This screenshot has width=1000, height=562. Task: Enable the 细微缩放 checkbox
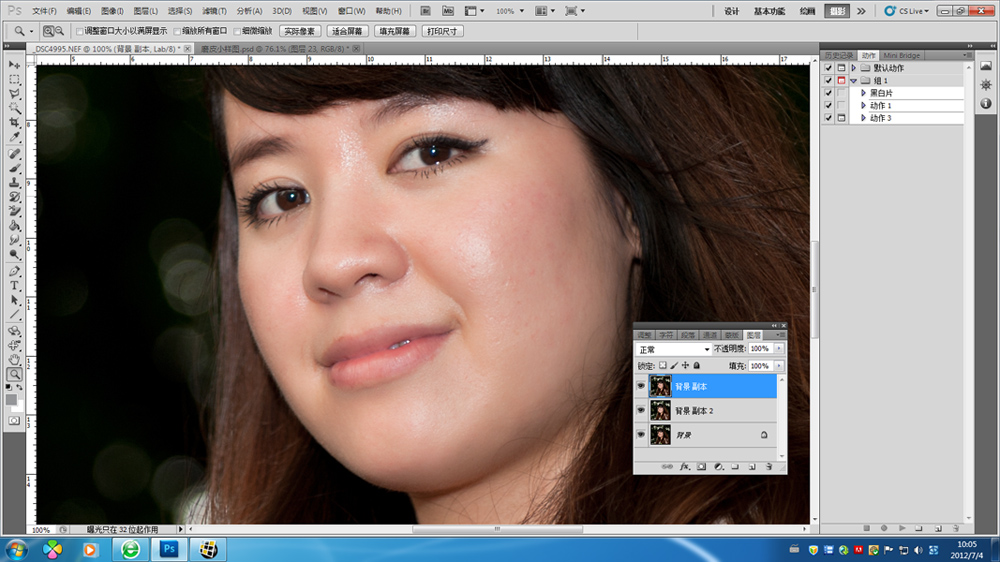(236, 31)
